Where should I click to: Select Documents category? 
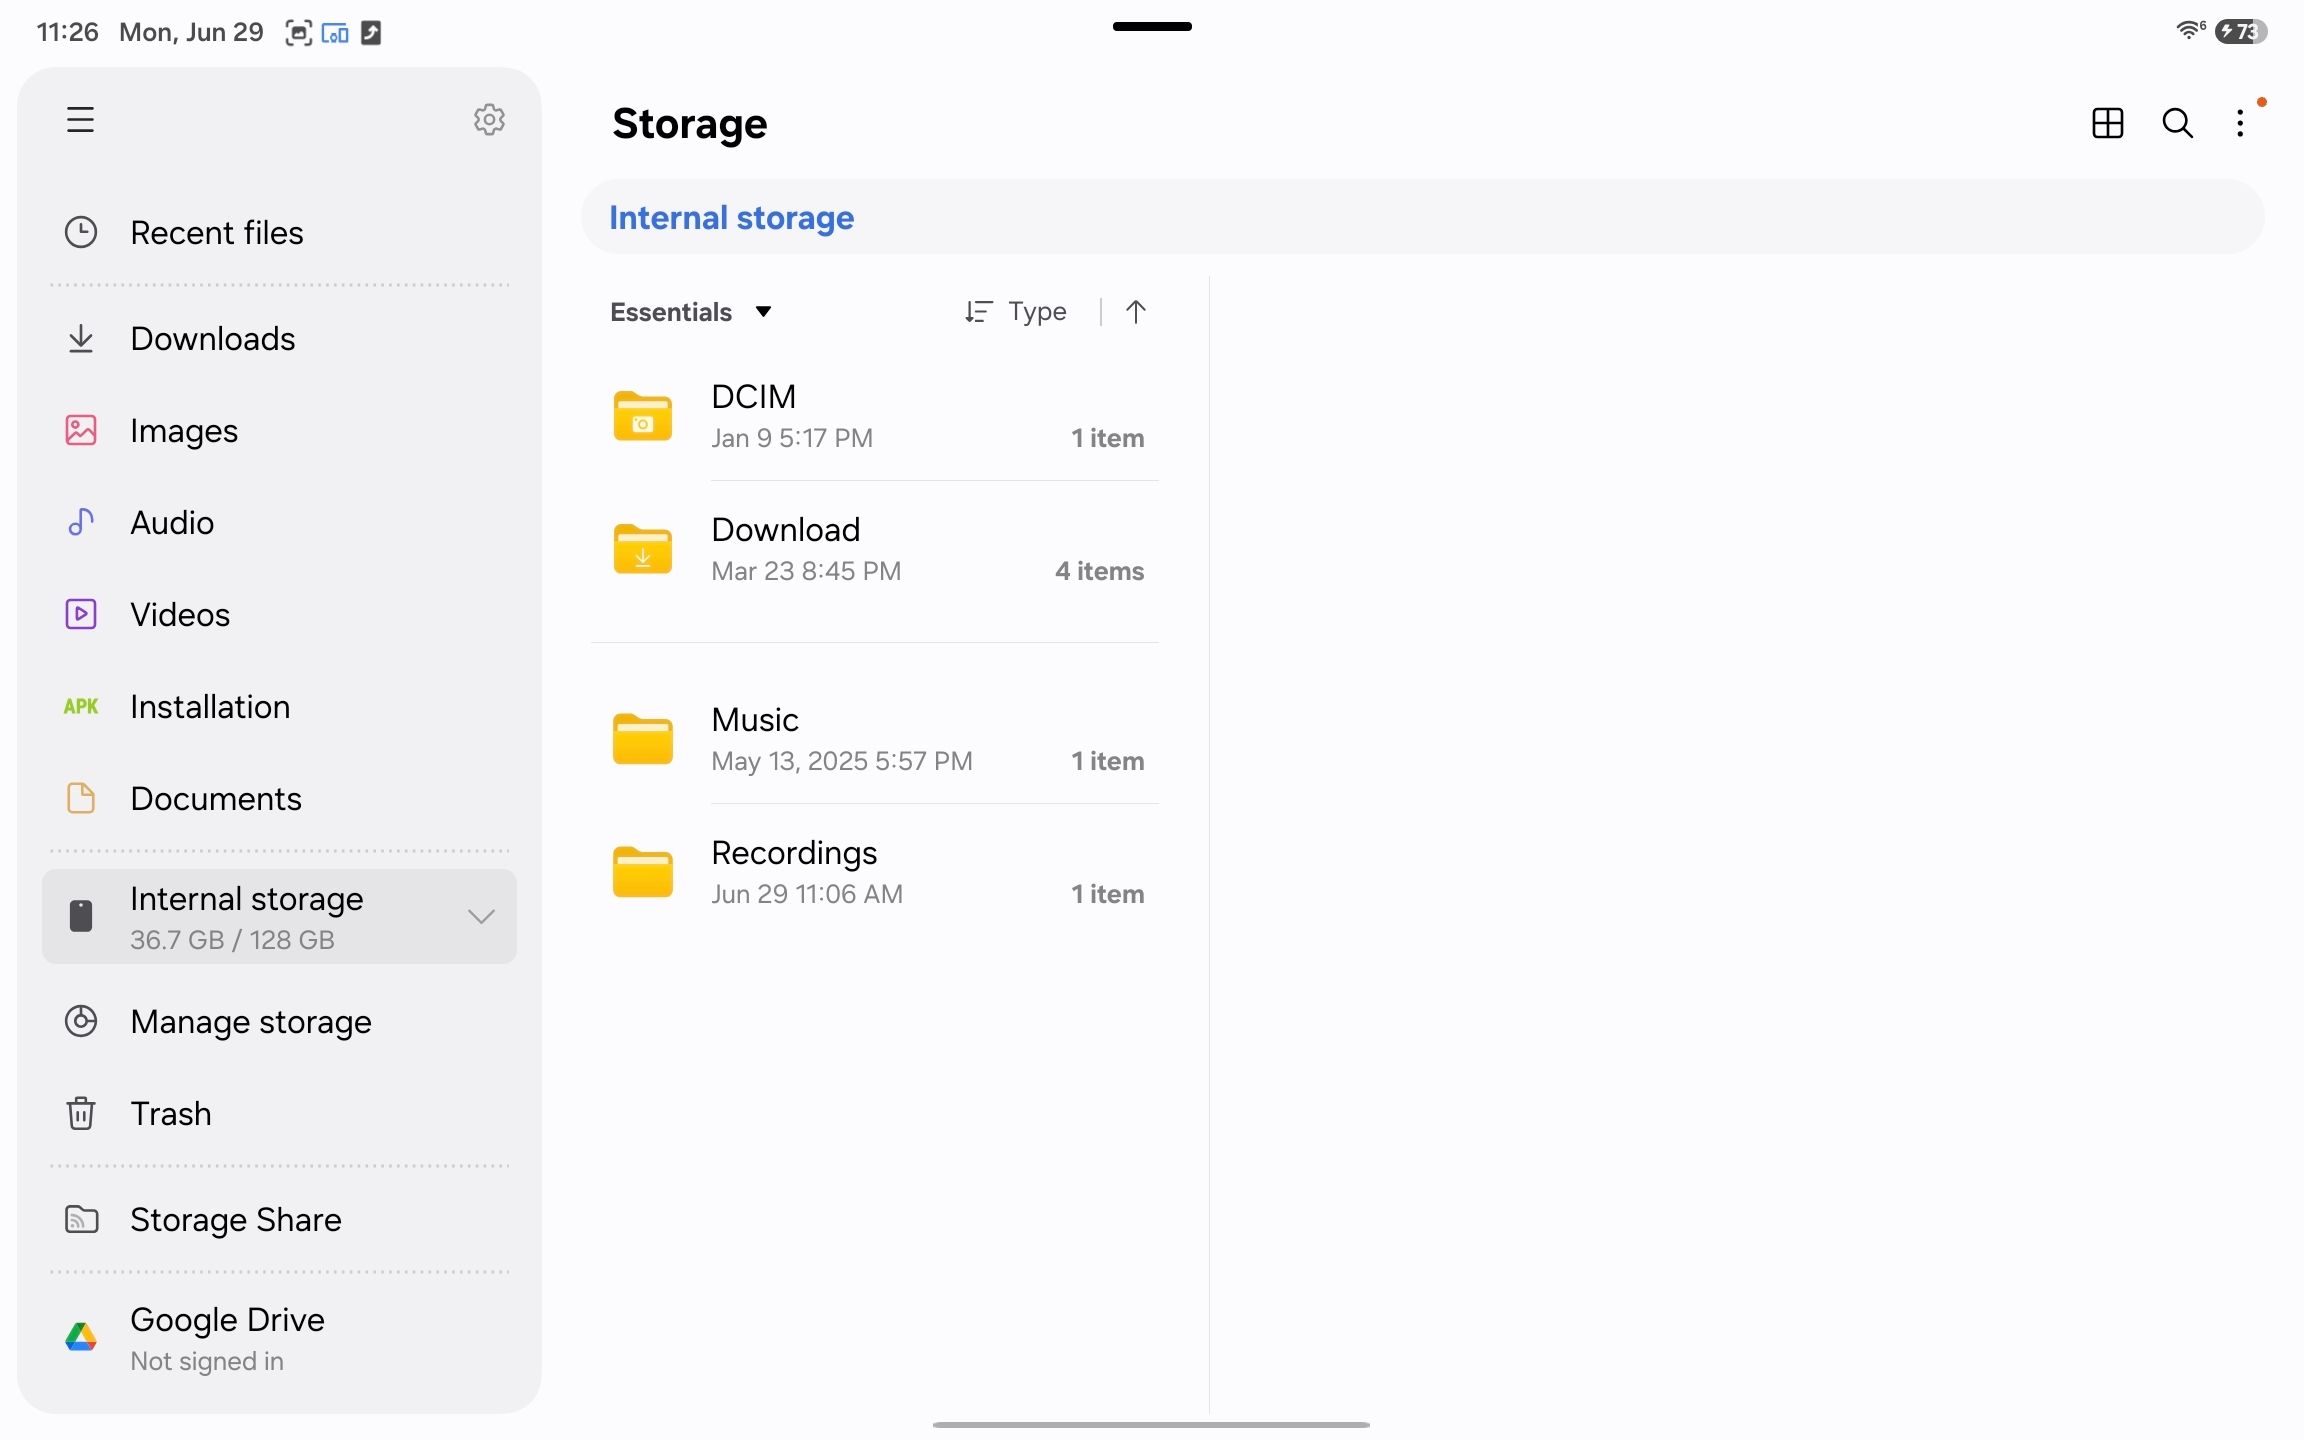(279, 798)
